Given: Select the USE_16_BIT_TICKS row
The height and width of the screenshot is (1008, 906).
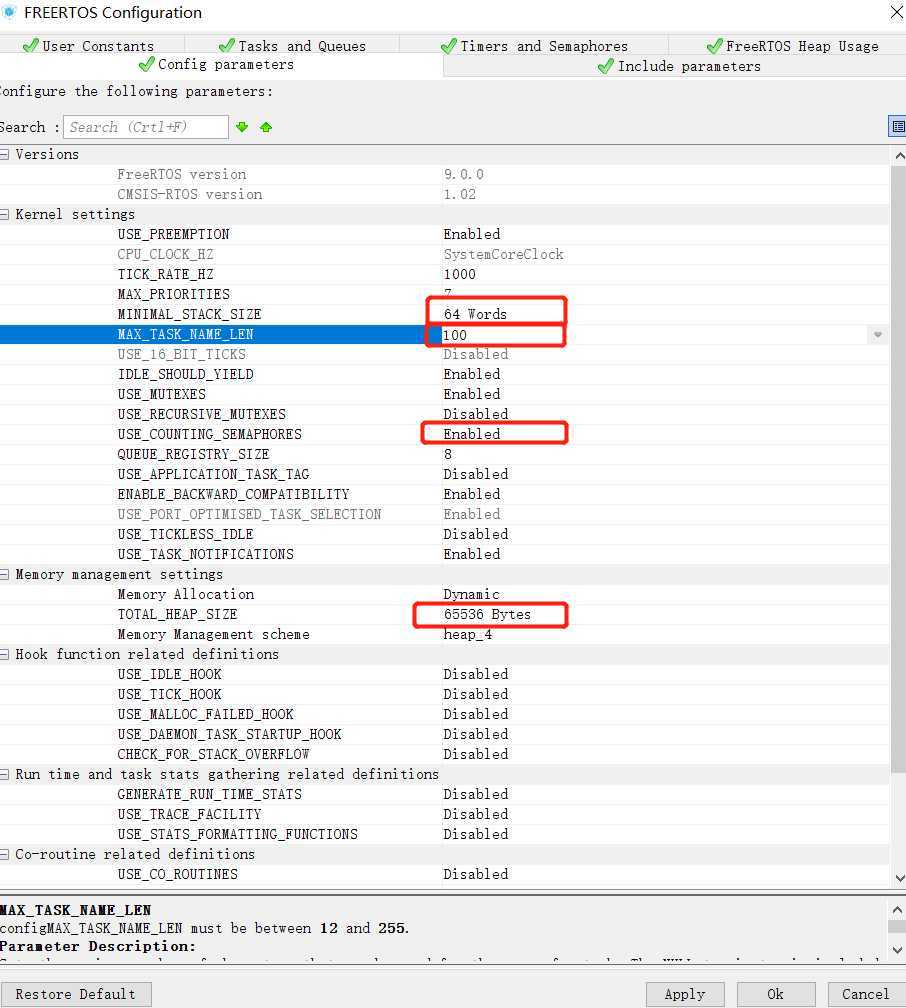Looking at the screenshot, I should click(445, 354).
